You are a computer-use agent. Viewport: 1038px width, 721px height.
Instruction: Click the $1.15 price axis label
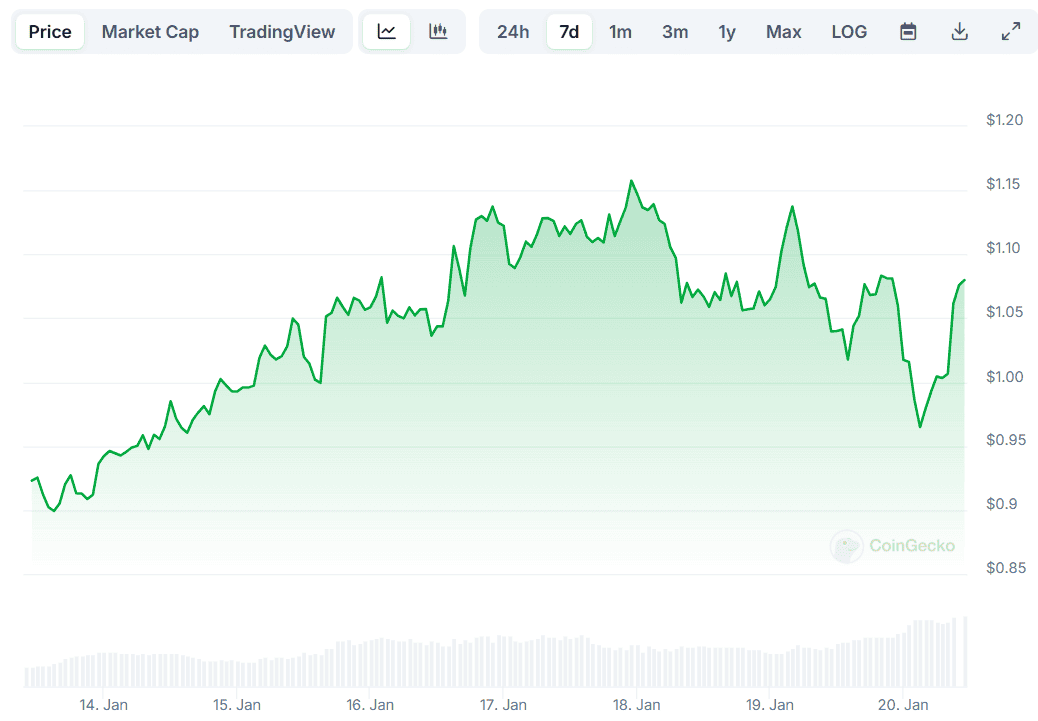[1003, 184]
